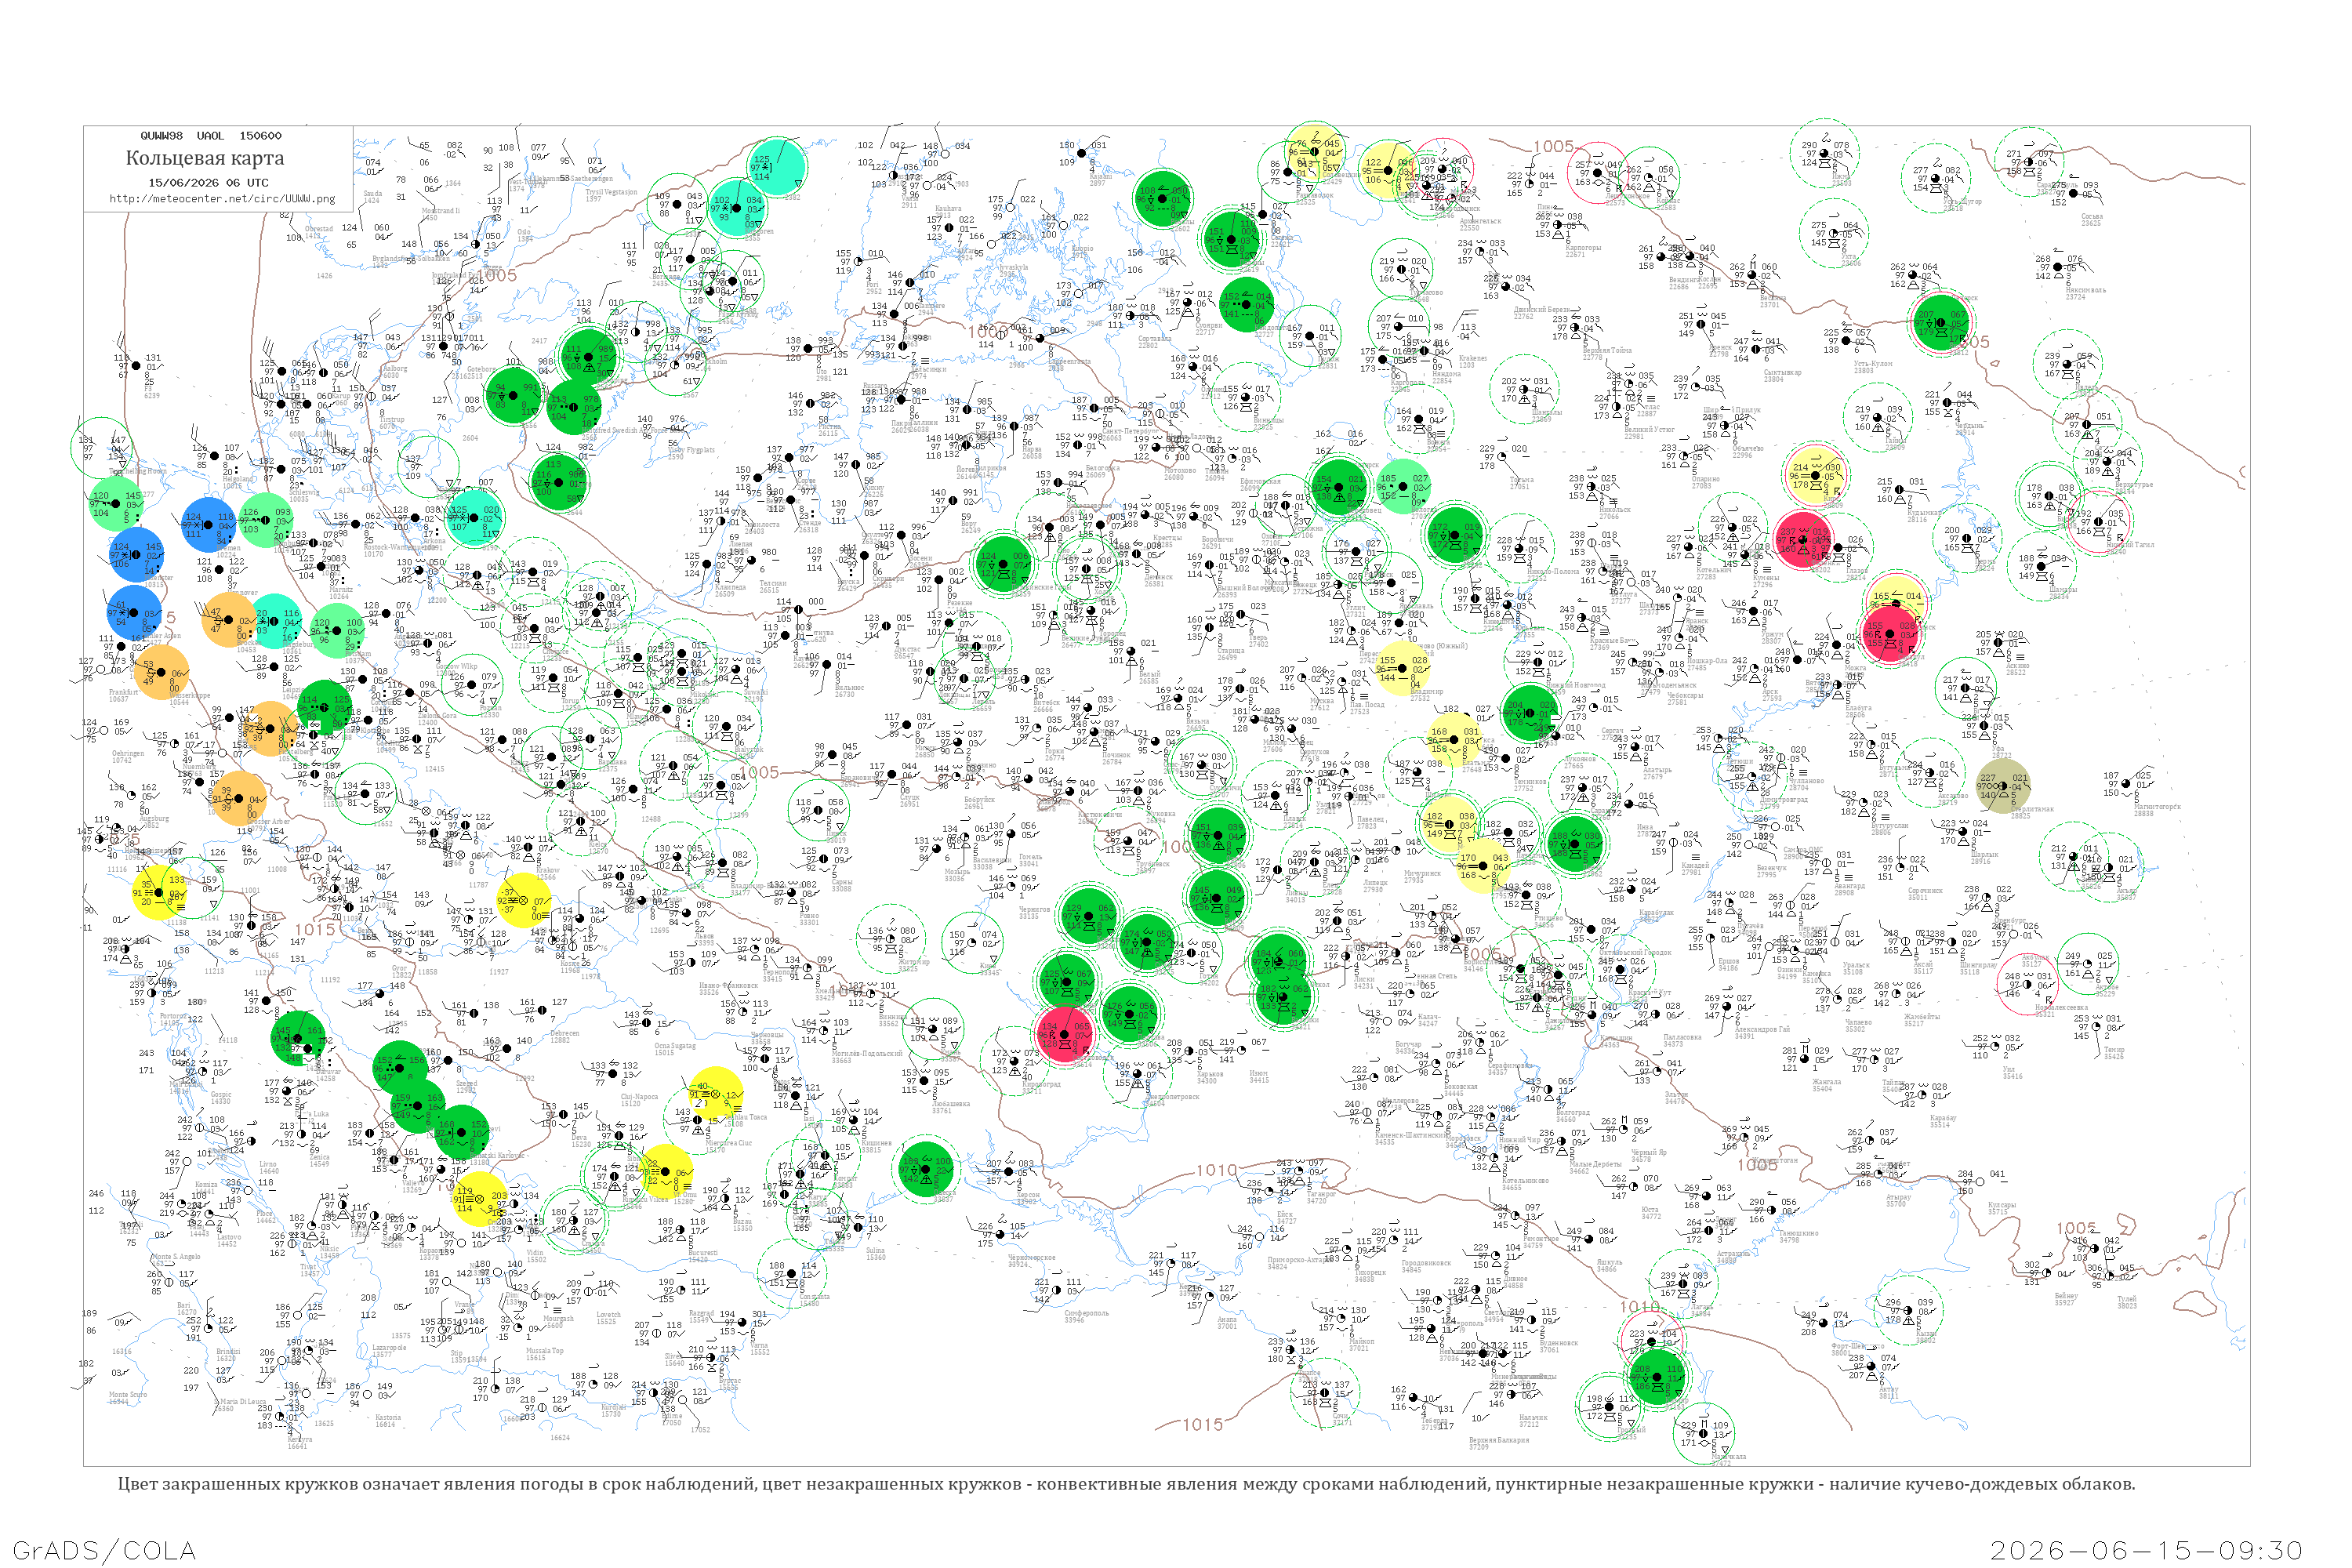Select the olive filled station circle at Стерлитамак

2003,786
